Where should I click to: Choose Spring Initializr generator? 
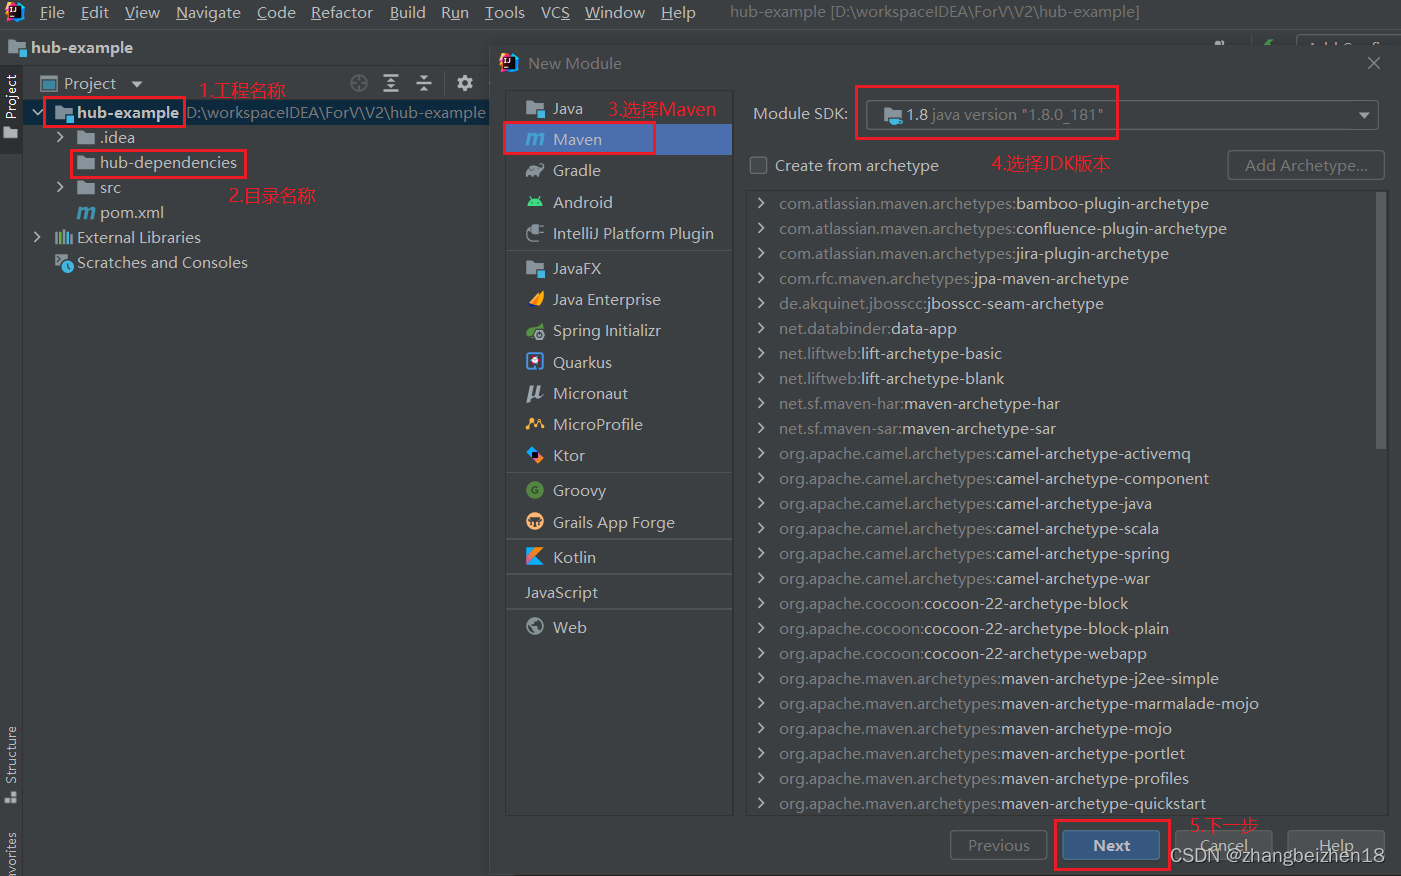618,330
